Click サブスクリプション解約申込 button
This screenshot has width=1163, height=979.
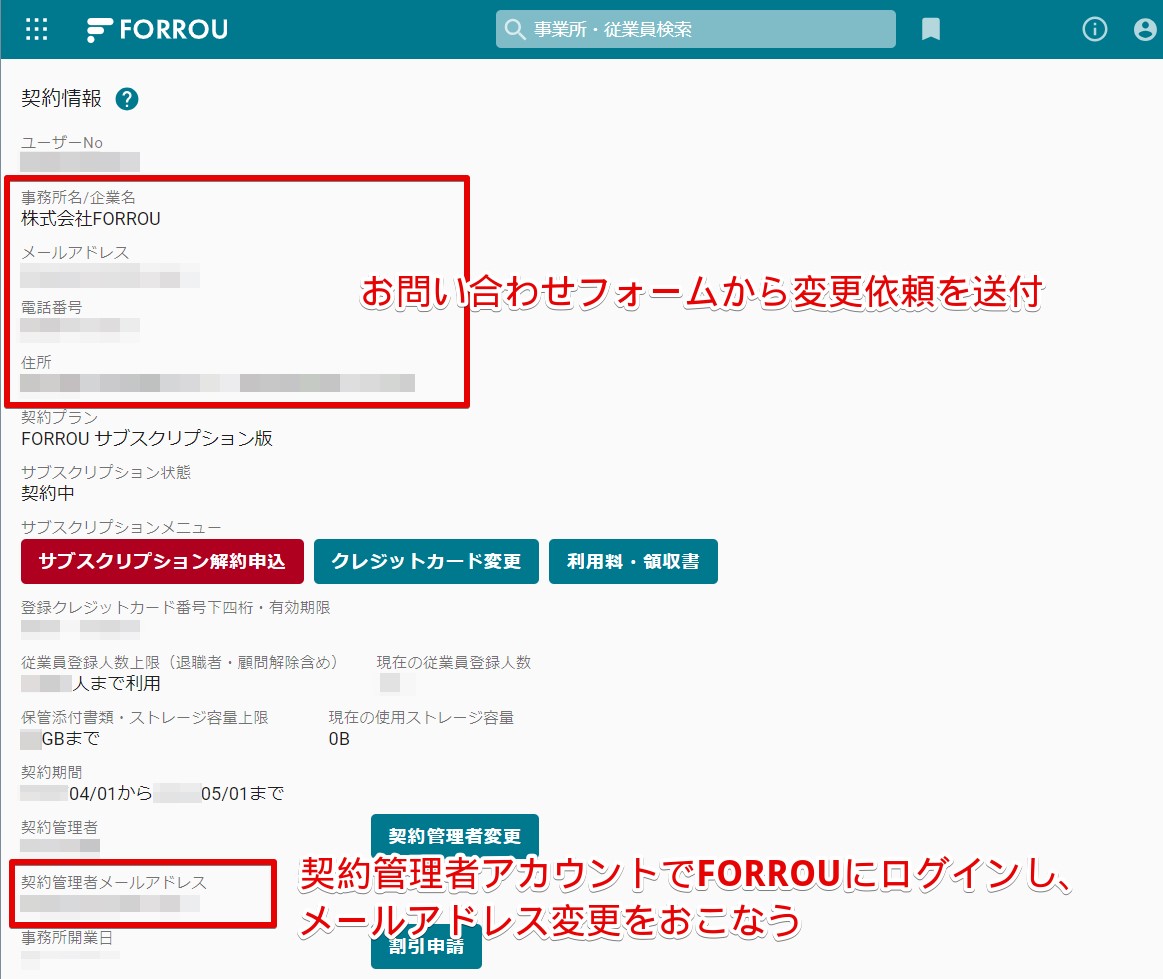click(x=162, y=561)
